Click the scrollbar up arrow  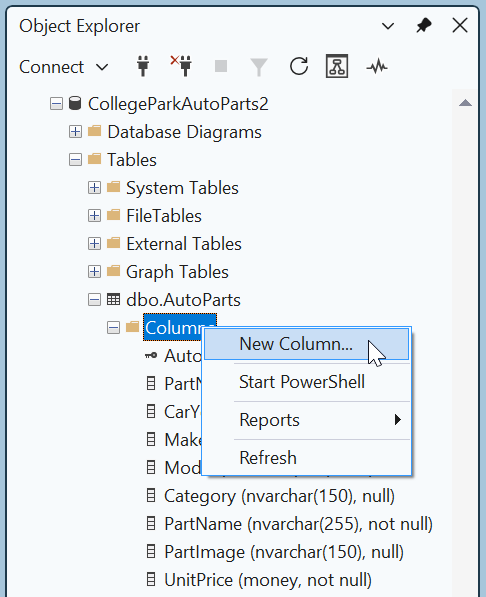coord(465,103)
